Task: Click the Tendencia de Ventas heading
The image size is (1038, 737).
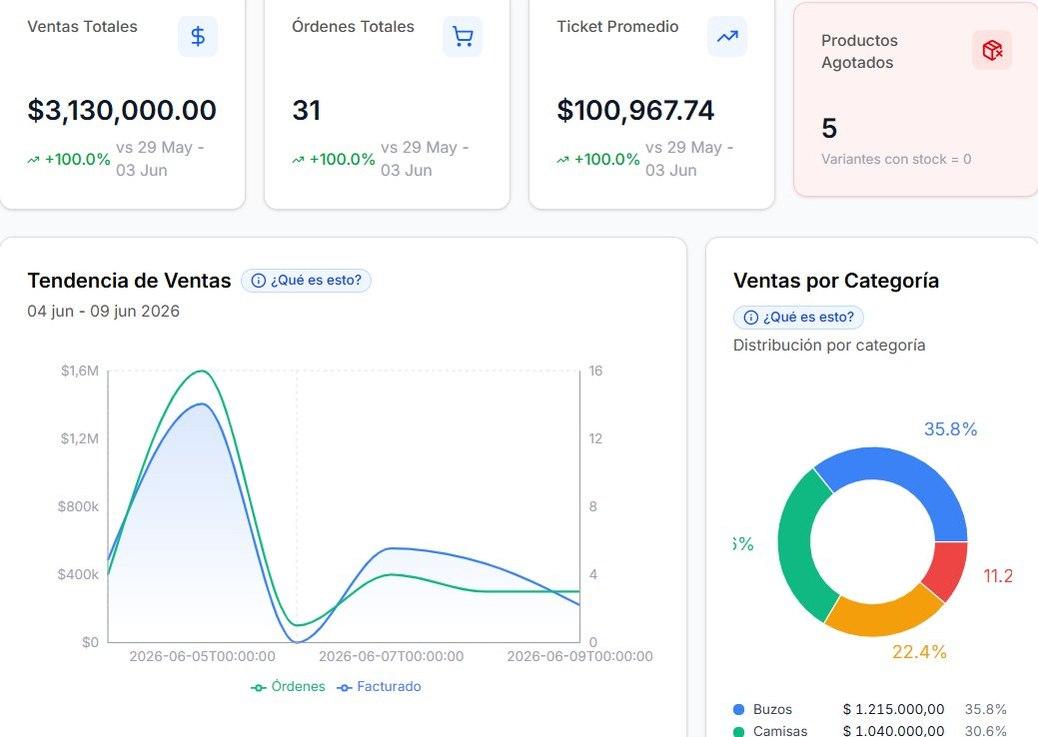Action: click(x=129, y=281)
